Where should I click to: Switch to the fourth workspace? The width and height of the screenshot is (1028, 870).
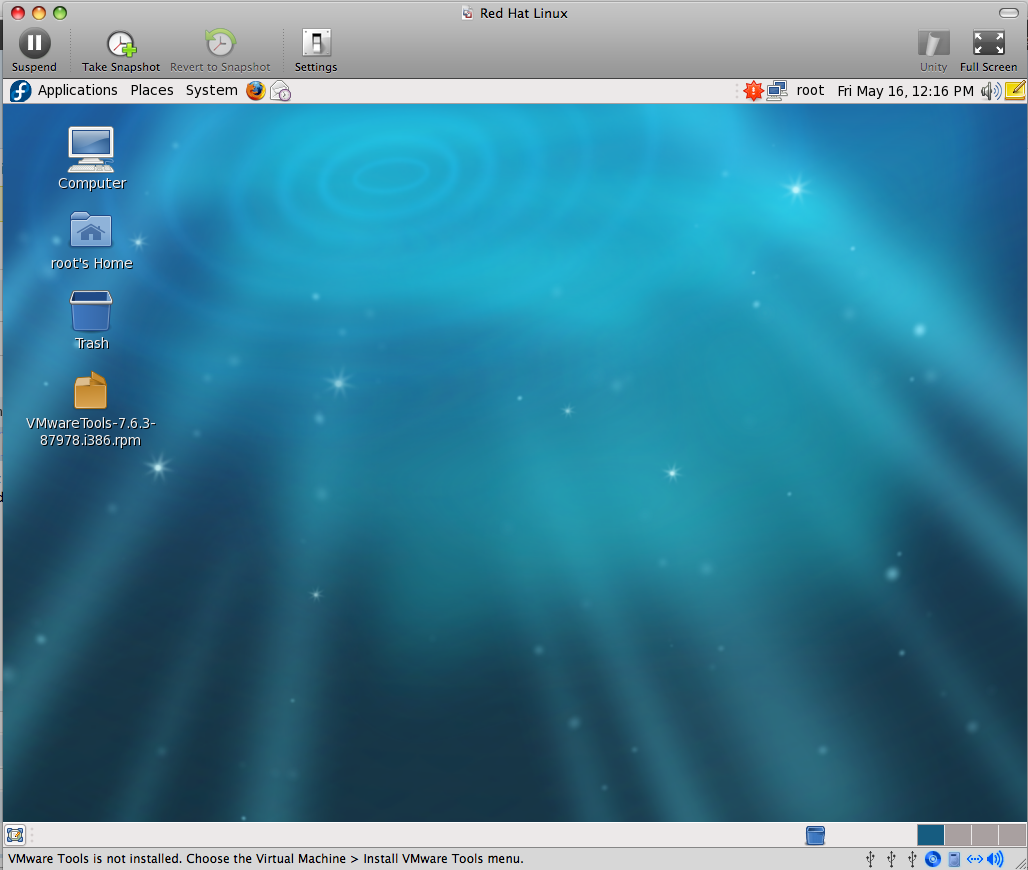pyautogui.click(x=1012, y=835)
